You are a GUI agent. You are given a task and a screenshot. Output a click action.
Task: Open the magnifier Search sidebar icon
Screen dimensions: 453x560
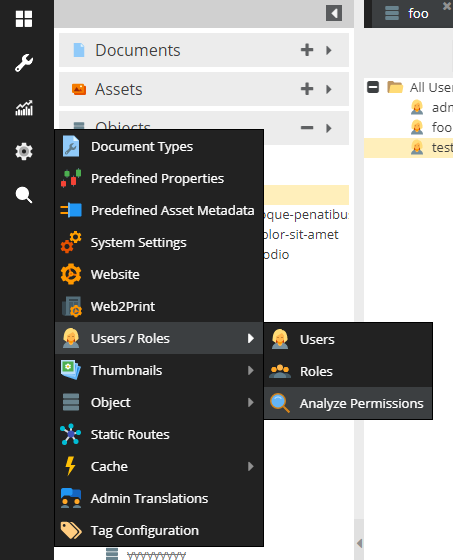pyautogui.click(x=24, y=195)
